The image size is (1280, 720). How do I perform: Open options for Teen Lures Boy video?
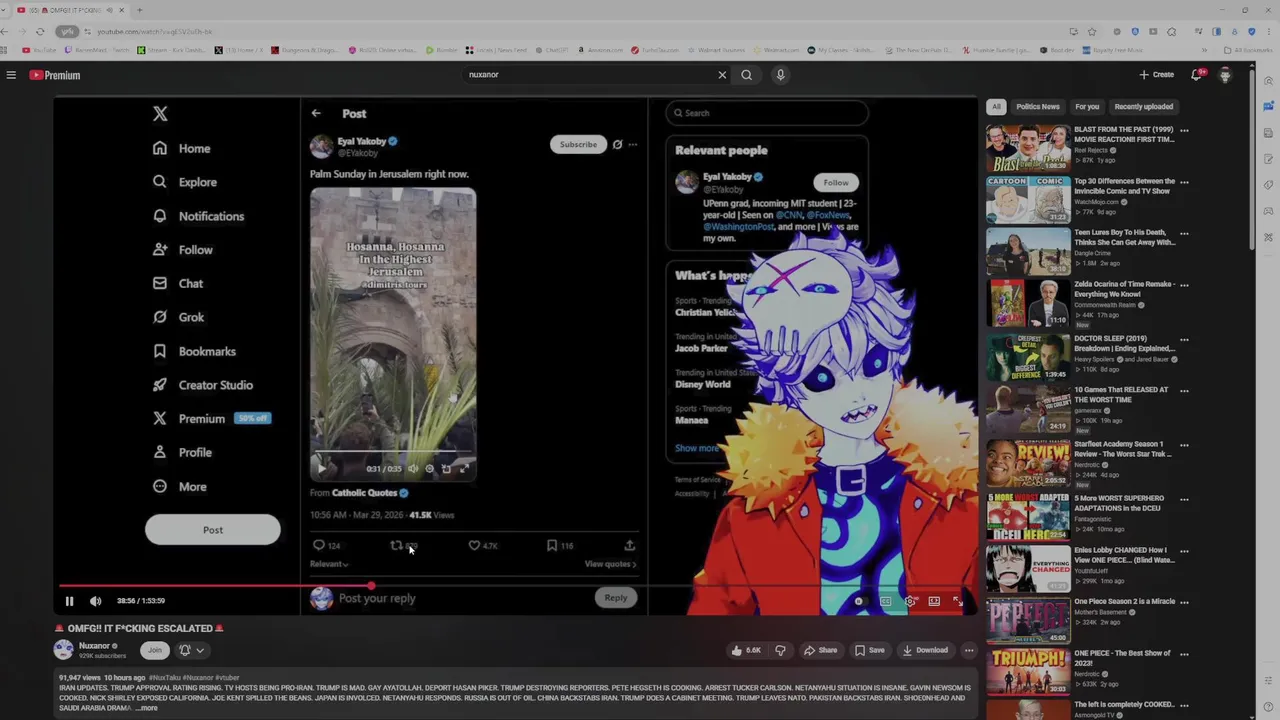(x=1184, y=233)
